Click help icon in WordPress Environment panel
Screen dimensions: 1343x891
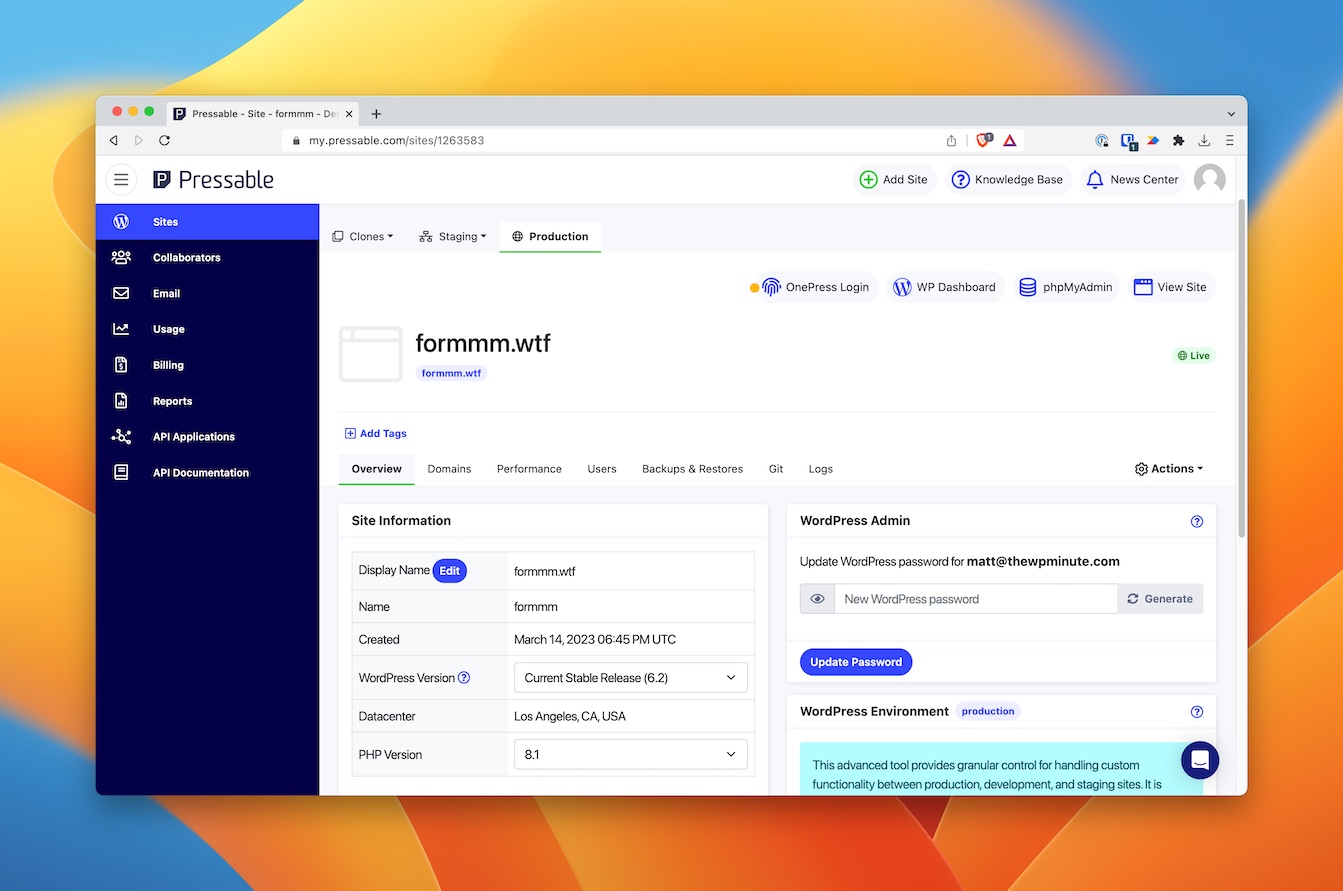pyautogui.click(x=1197, y=712)
